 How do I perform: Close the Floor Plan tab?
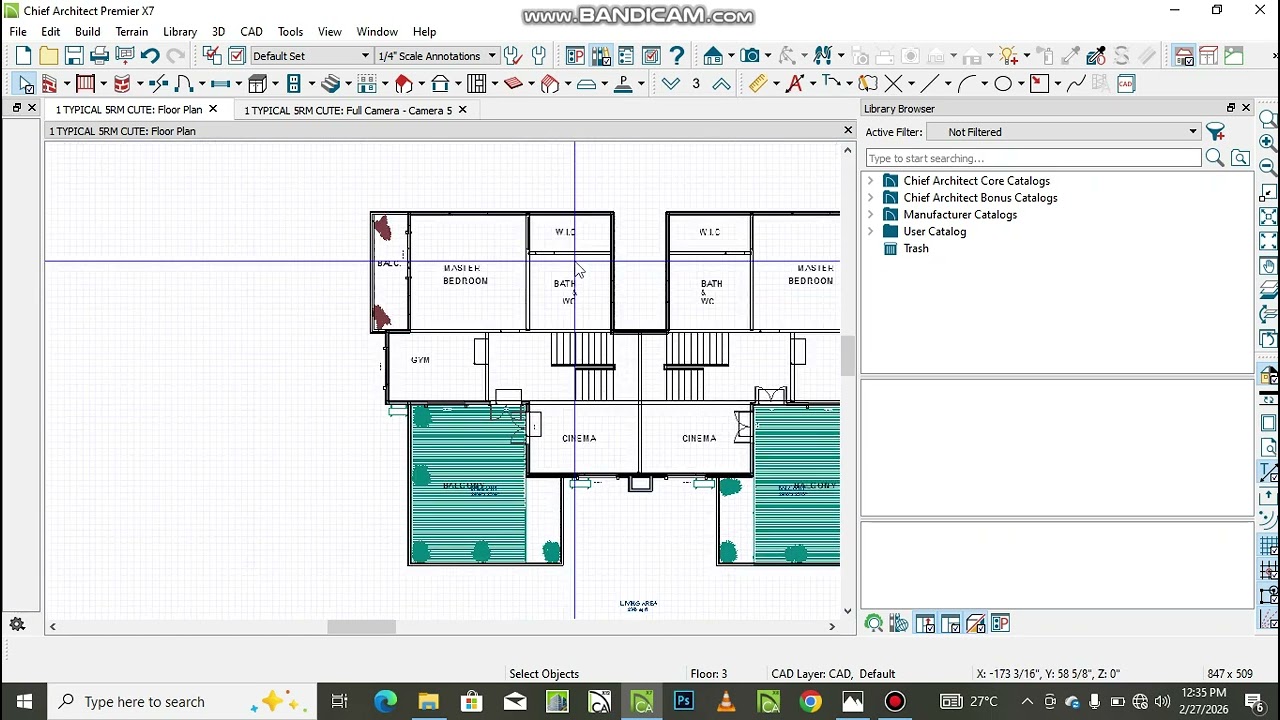pyautogui.click(x=213, y=110)
